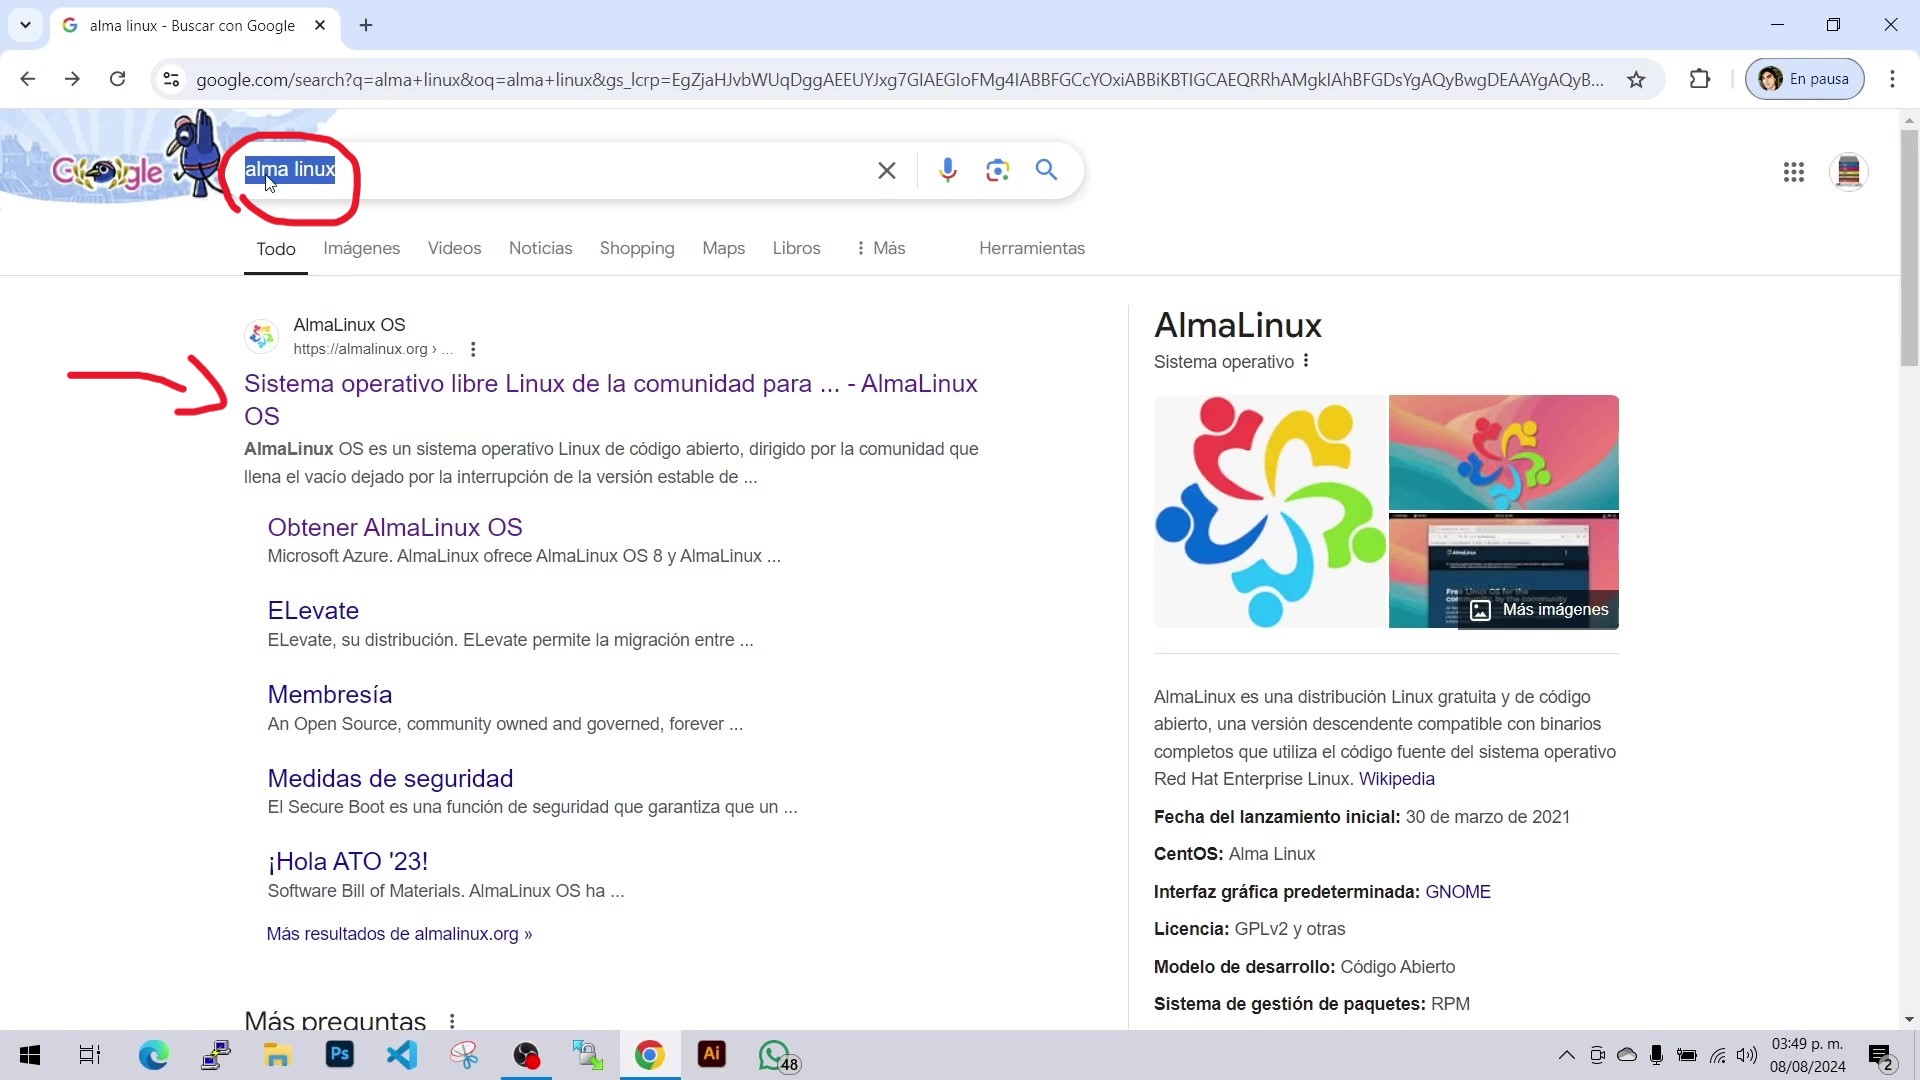Open Chrome extensions puzzle icon
The image size is (1920, 1080).
(1700, 79)
